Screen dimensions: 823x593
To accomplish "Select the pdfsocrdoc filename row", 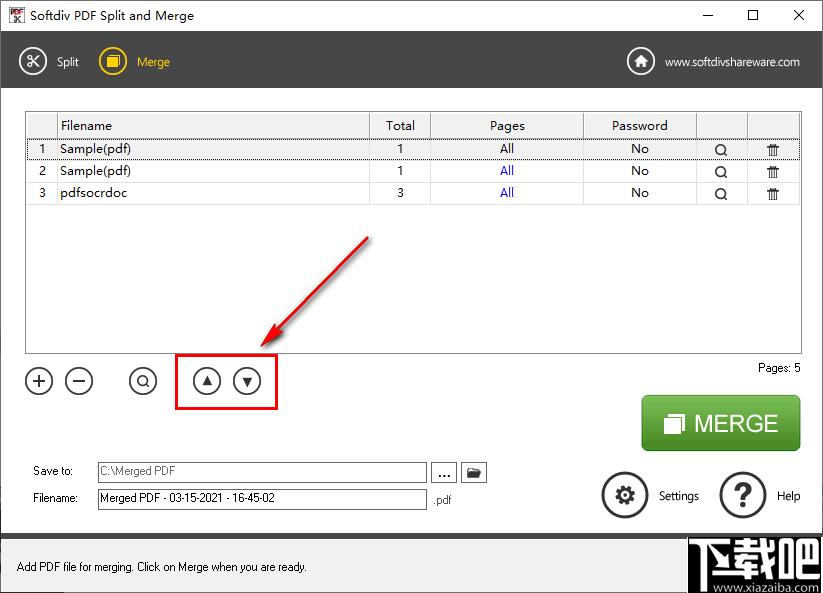I will click(93, 193).
